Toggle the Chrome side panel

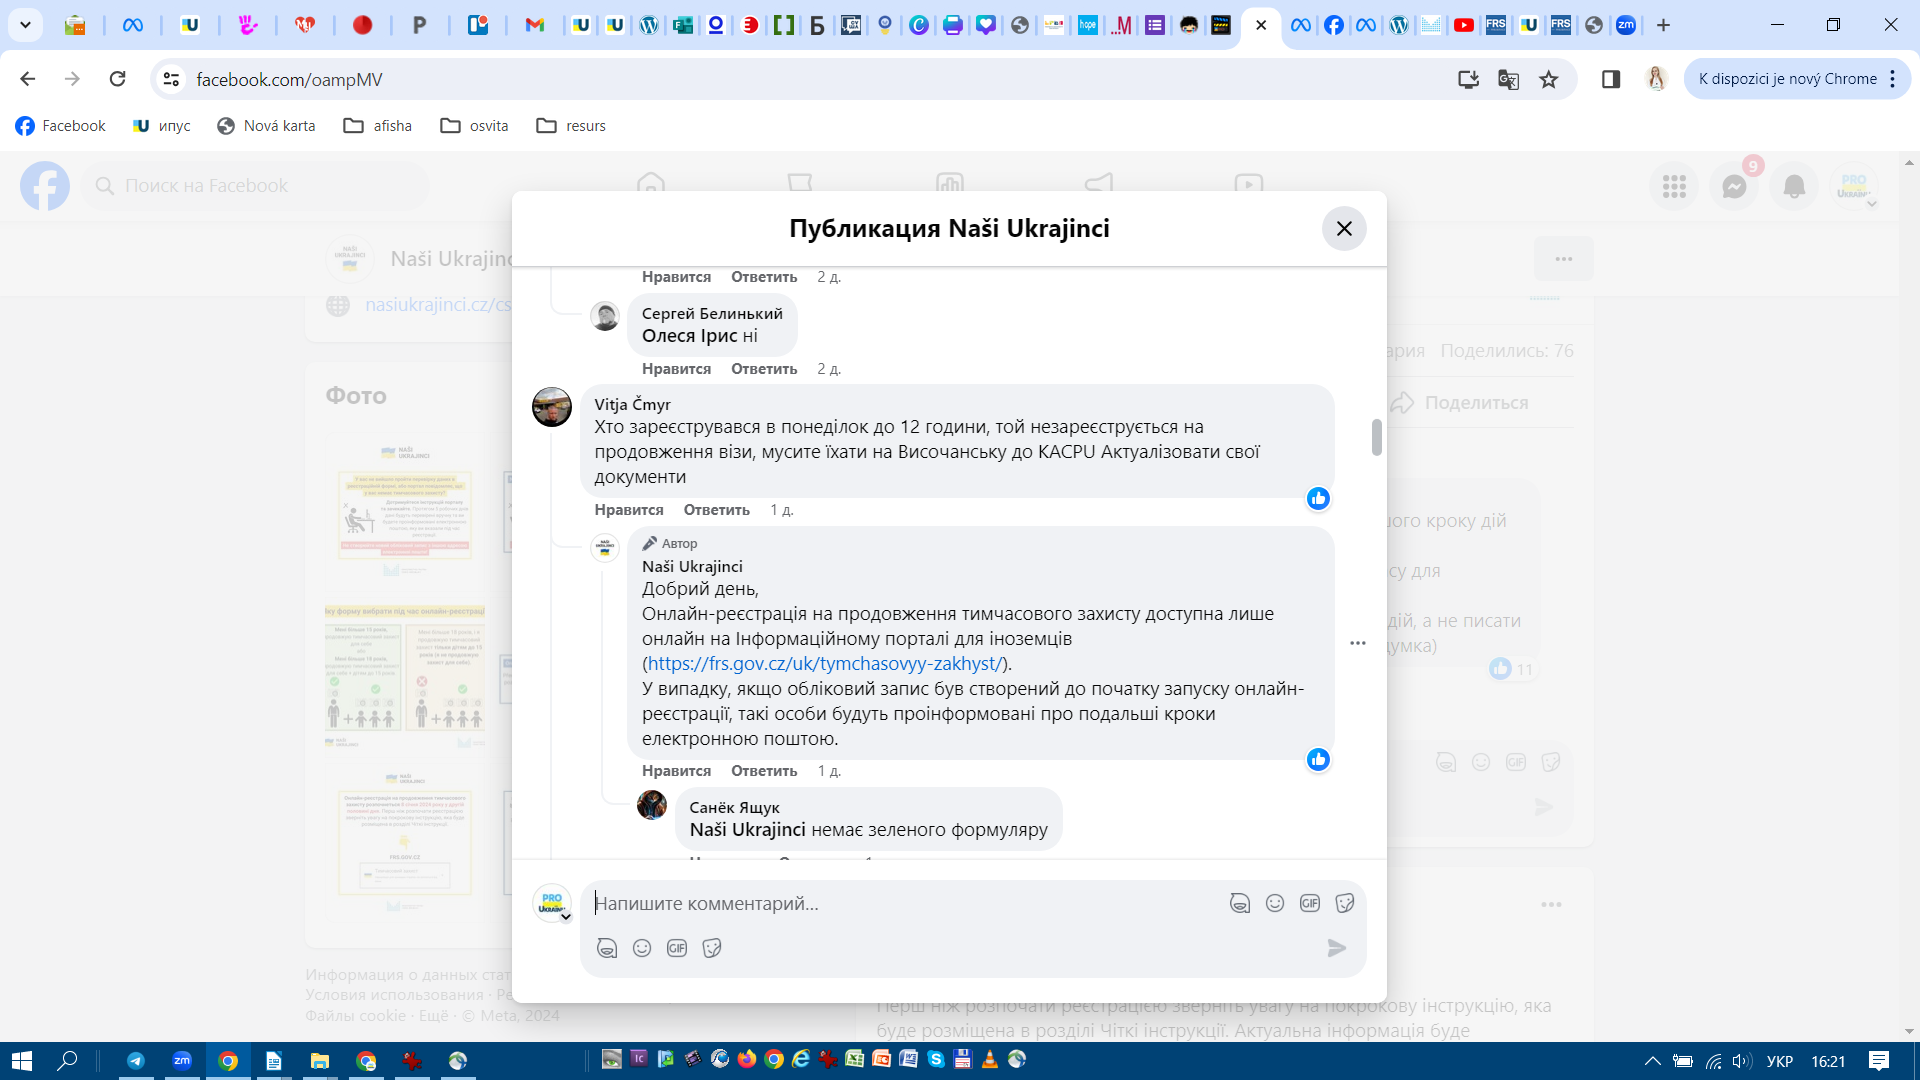pyautogui.click(x=1610, y=79)
